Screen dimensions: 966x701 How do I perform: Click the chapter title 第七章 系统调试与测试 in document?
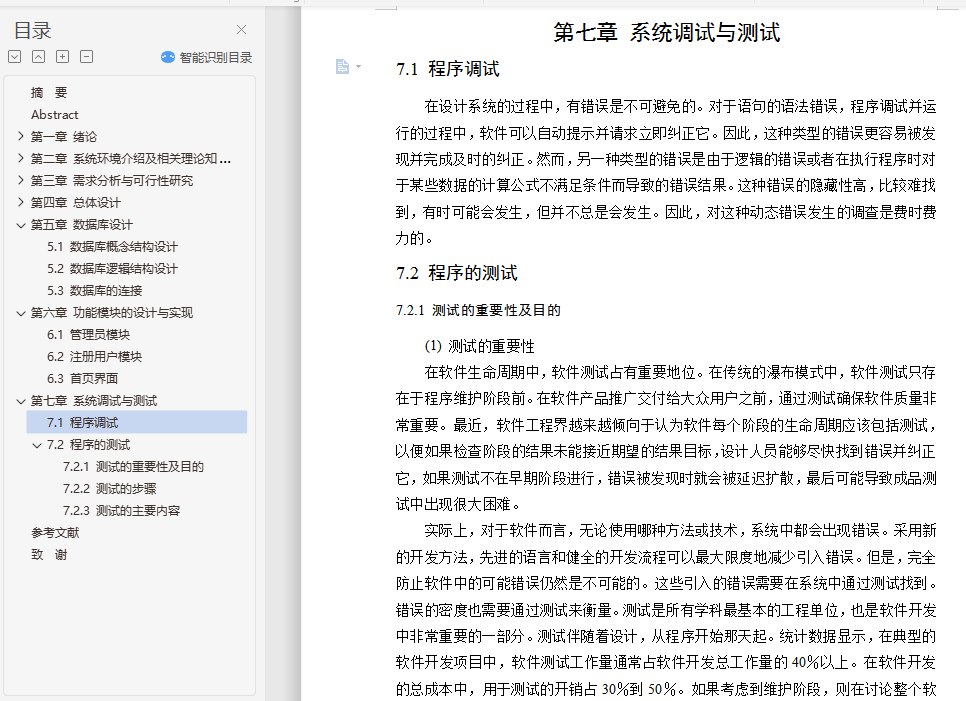coord(667,32)
